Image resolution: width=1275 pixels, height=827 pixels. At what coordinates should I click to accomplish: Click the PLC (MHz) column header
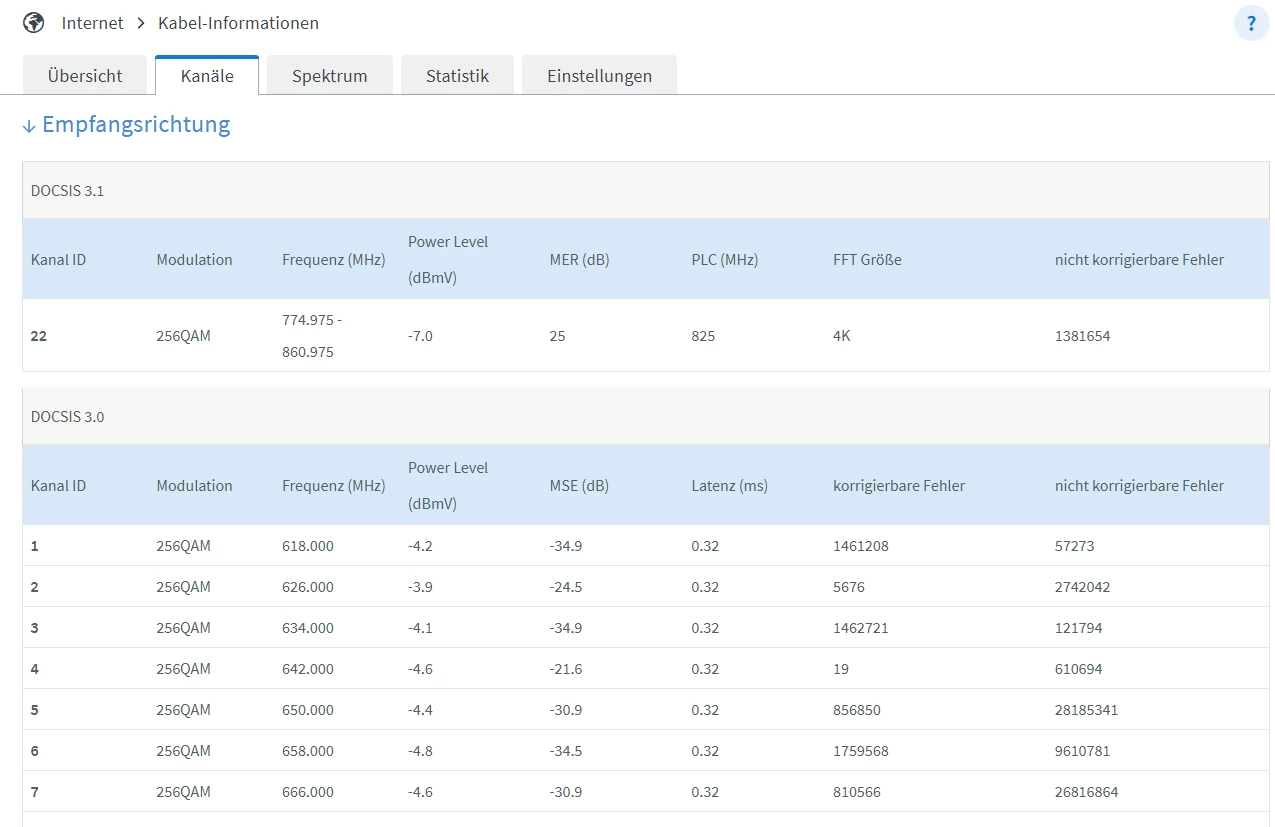[724, 260]
